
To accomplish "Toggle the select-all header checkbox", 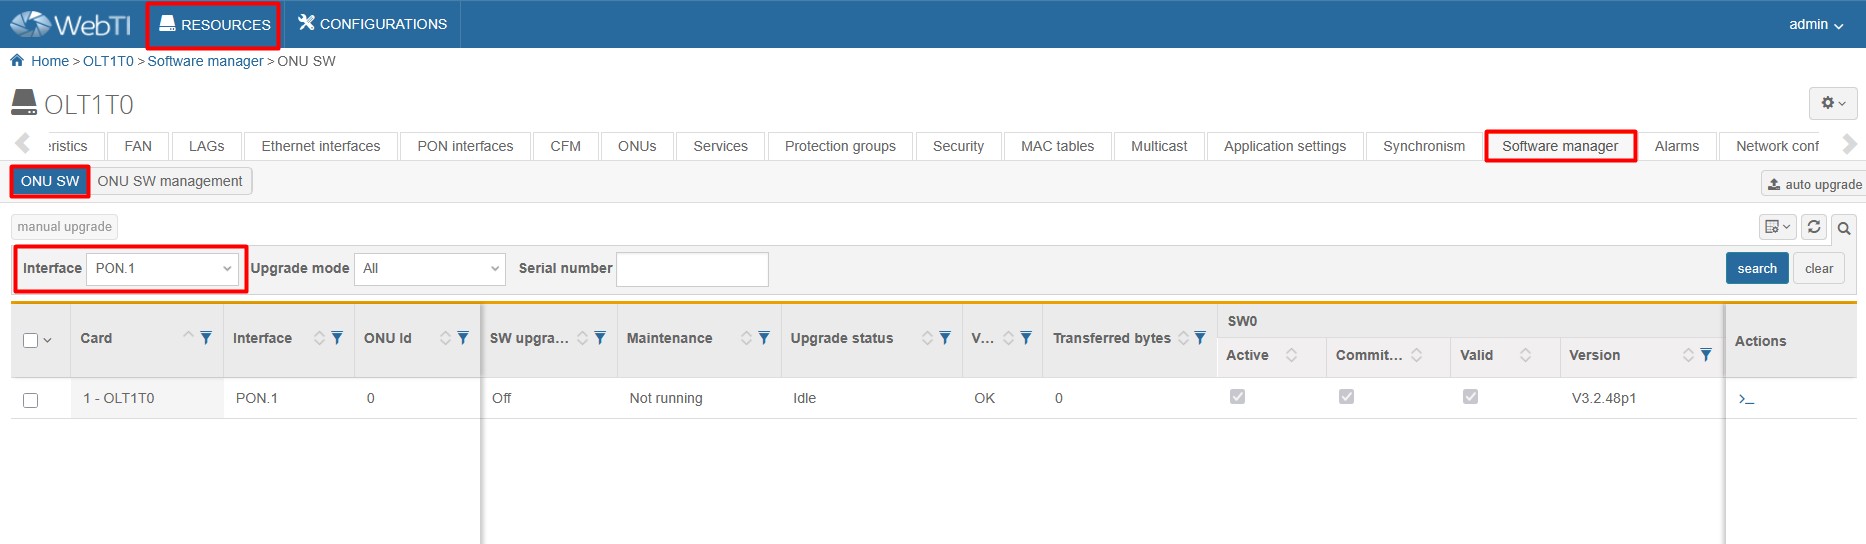I will pos(31,341).
